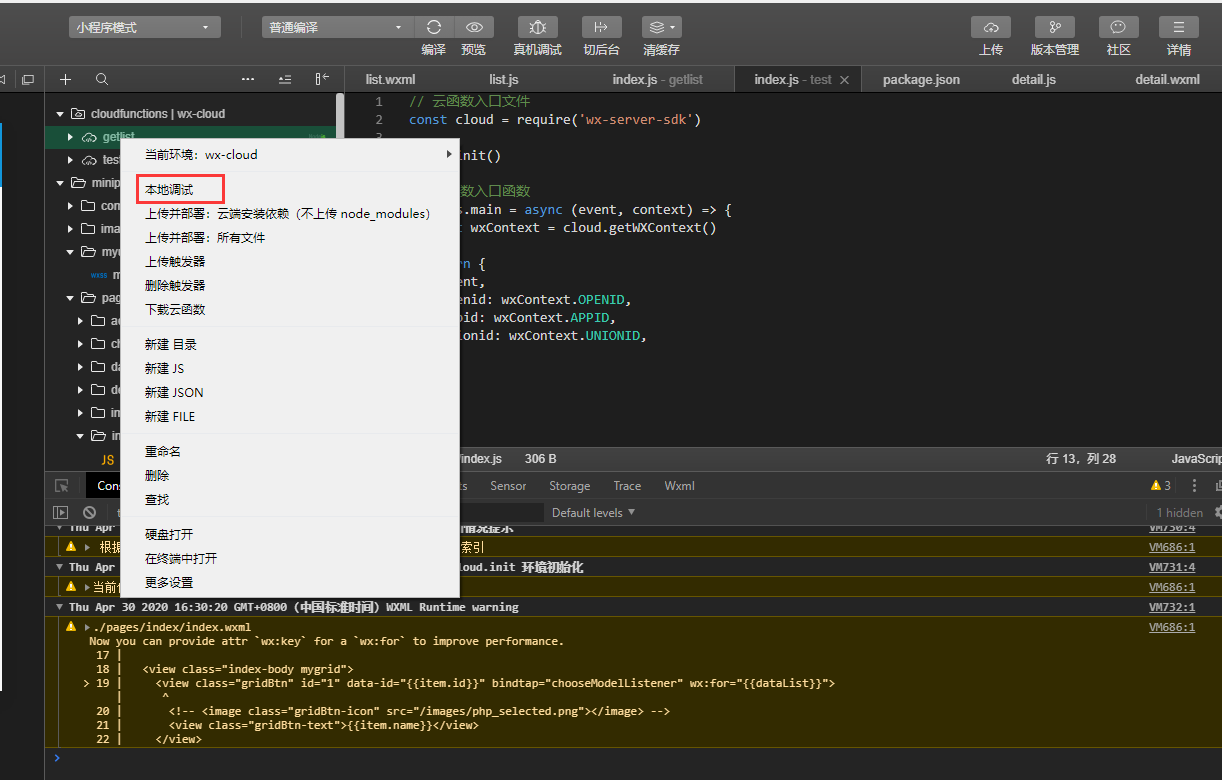Image resolution: width=1222 pixels, height=780 pixels.
Task: Open the Trace devtools tab
Action: click(627, 486)
